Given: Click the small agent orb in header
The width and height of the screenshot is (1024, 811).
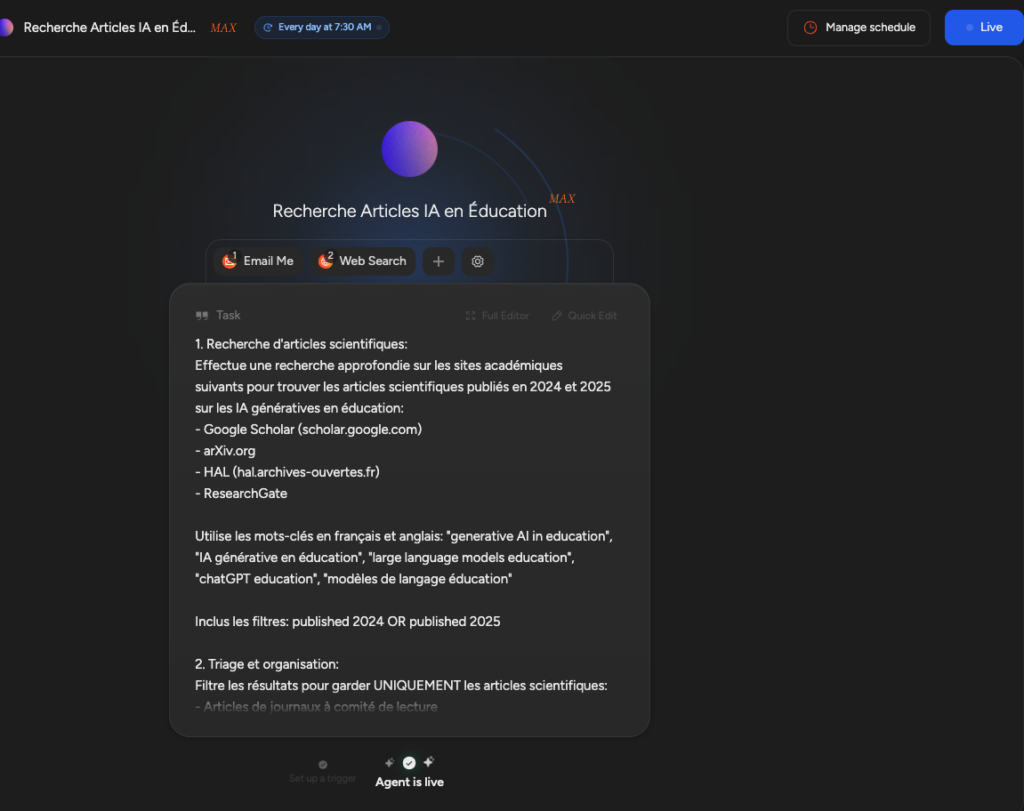Looking at the screenshot, I should click(x=6, y=27).
